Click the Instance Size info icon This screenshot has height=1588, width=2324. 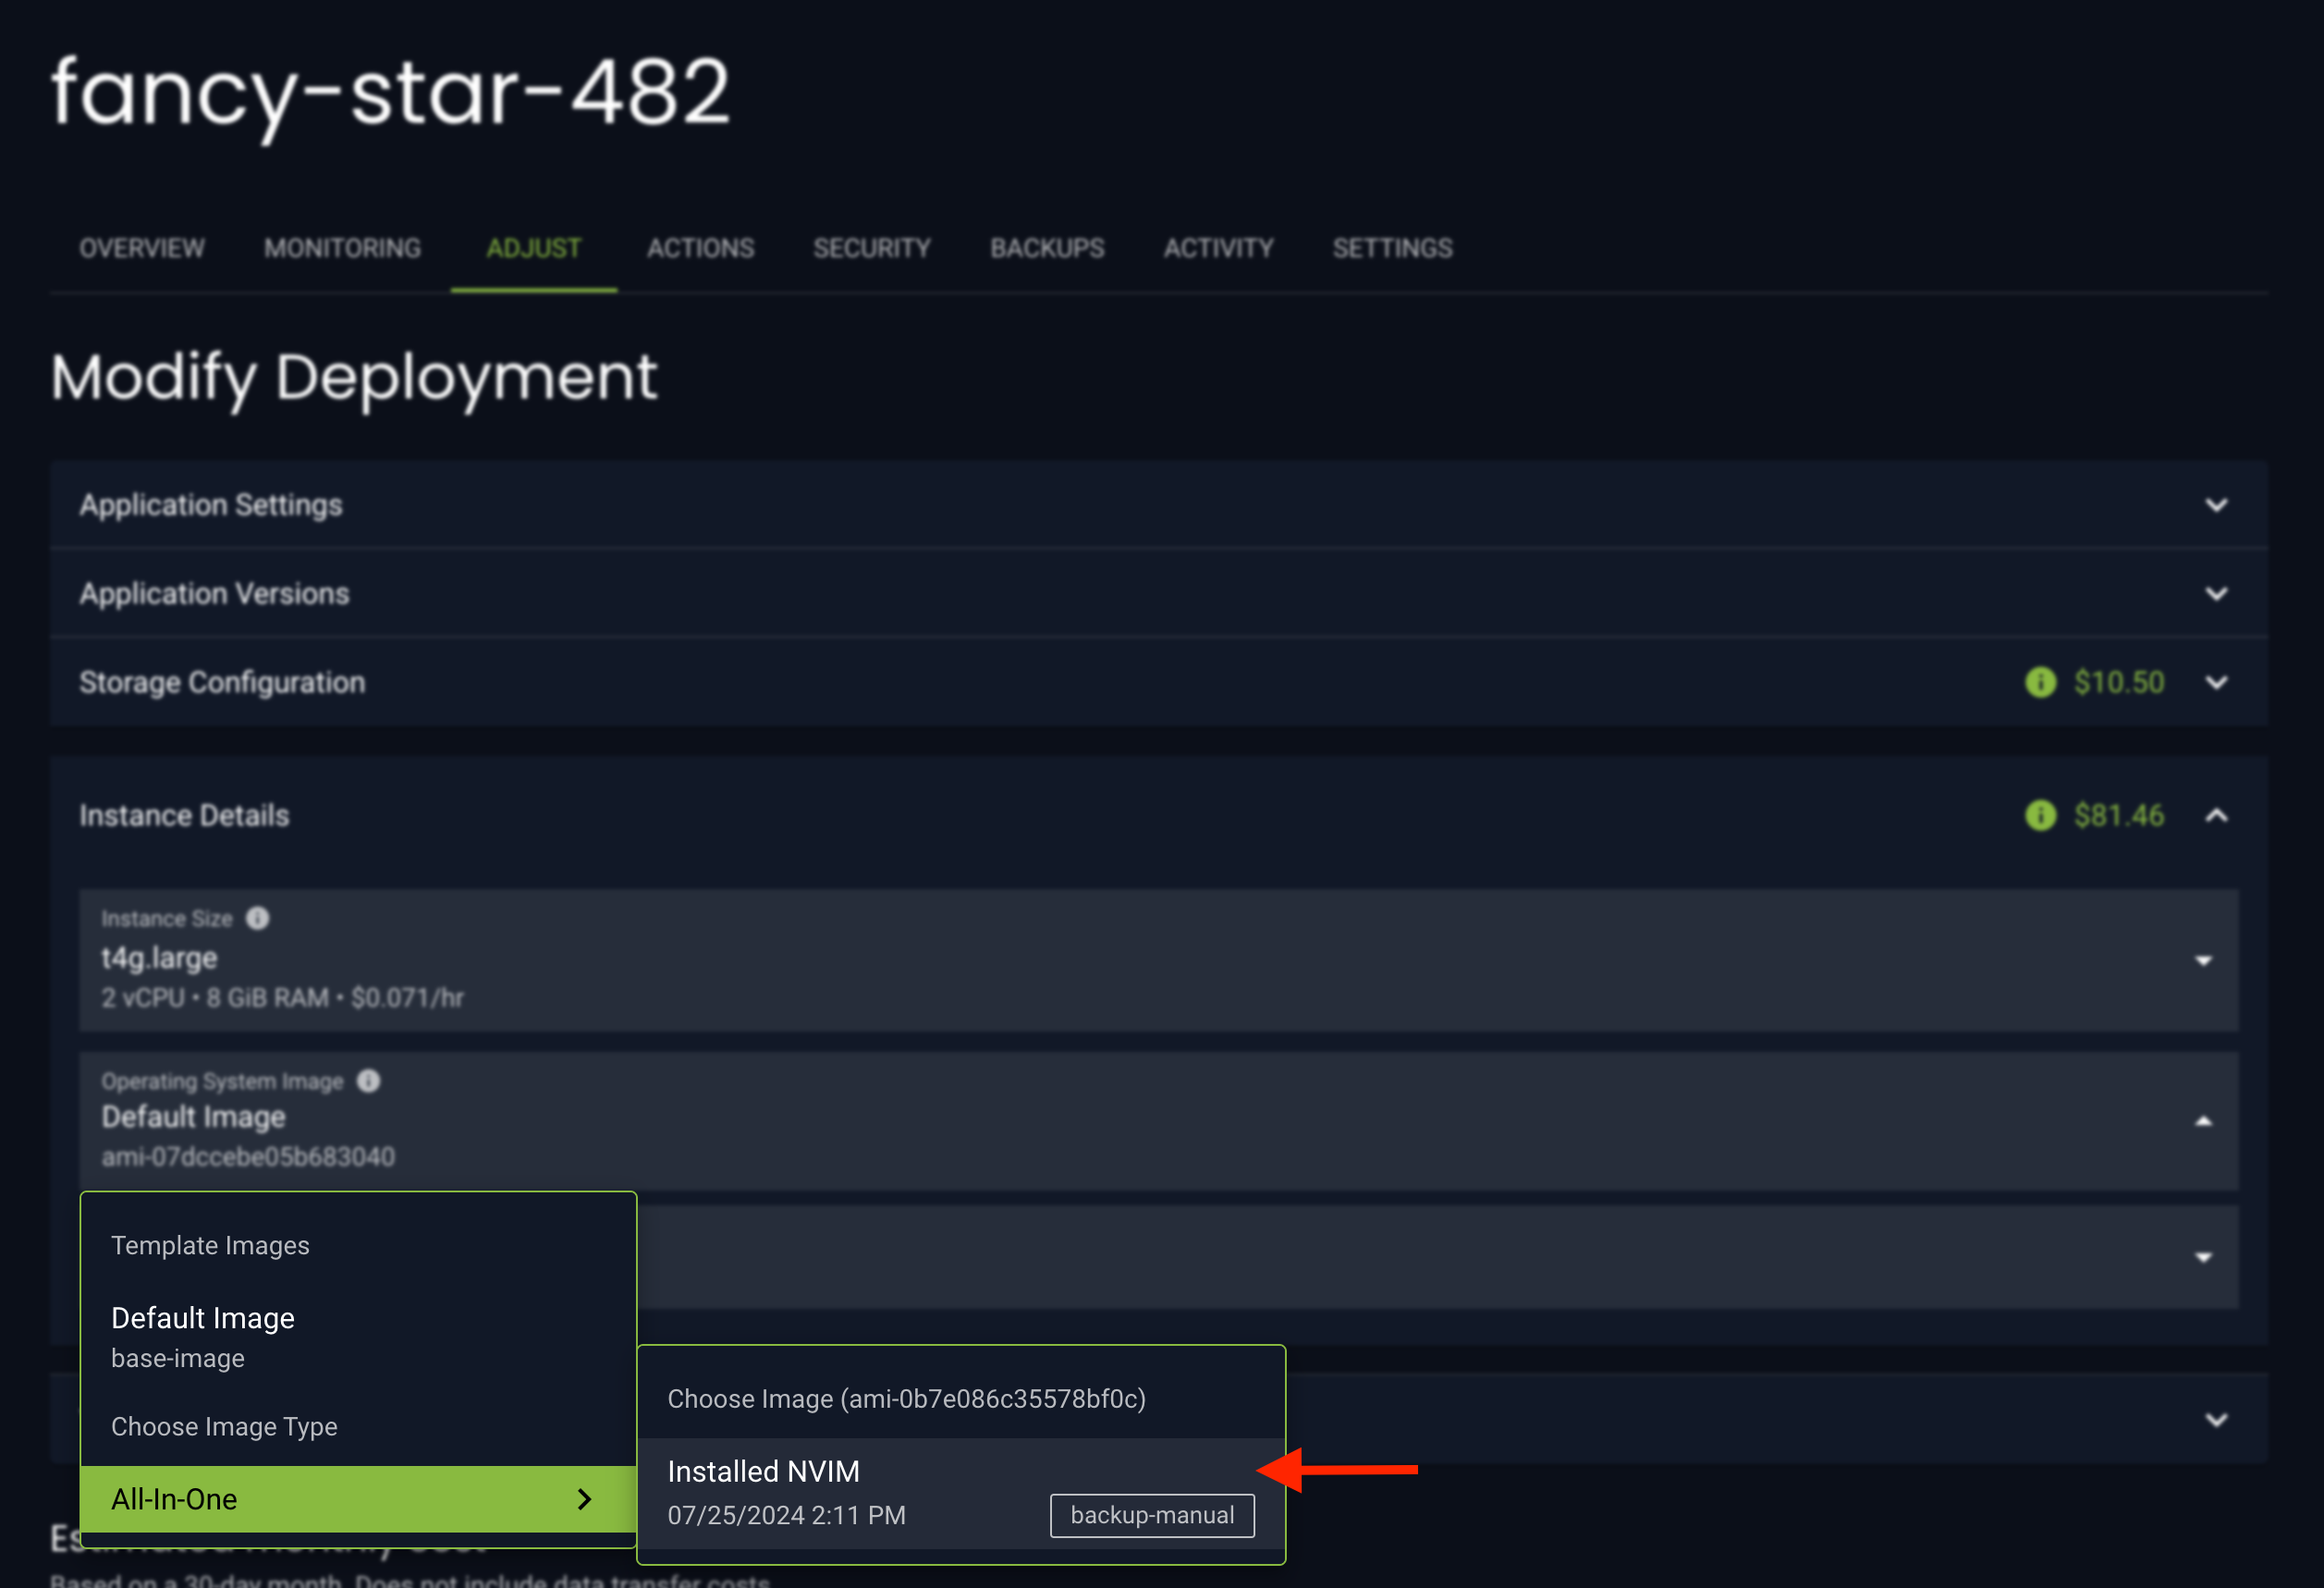point(258,918)
